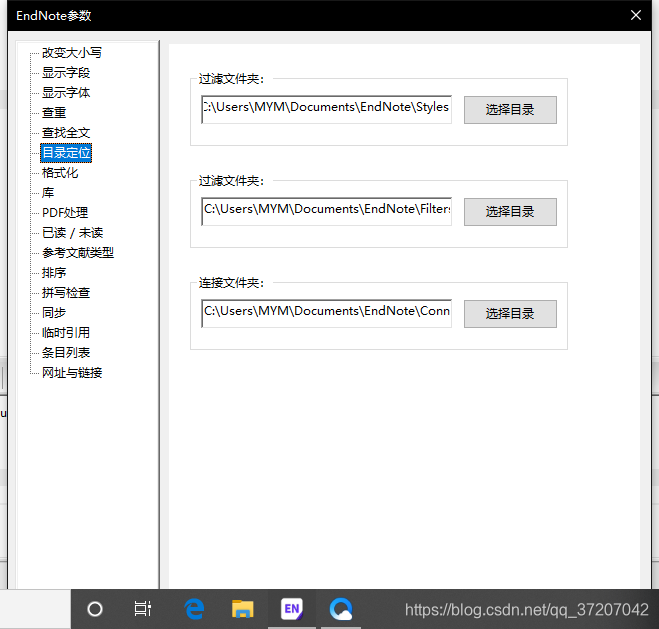Screen dimensions: 659x629
Task: Select 库 in preferences tree
Action: [x=48, y=193]
